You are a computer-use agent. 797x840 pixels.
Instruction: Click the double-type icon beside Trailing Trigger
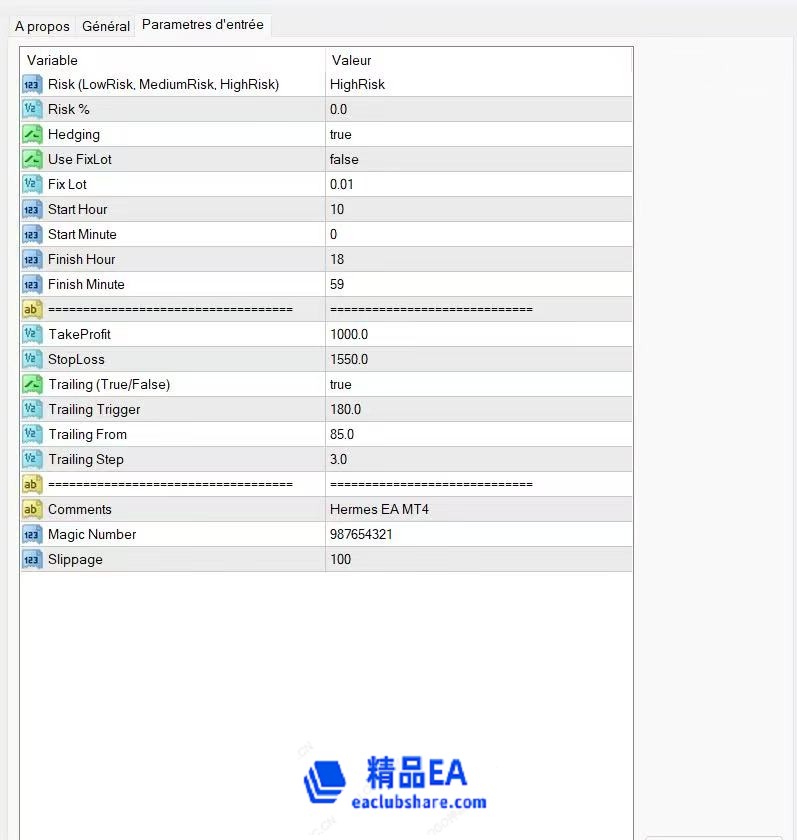32,409
